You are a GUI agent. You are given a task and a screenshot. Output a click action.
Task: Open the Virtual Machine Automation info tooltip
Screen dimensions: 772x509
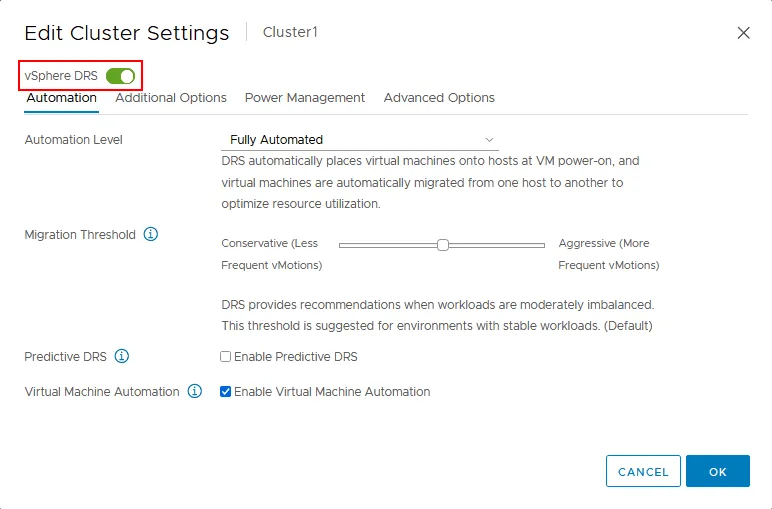click(x=195, y=391)
